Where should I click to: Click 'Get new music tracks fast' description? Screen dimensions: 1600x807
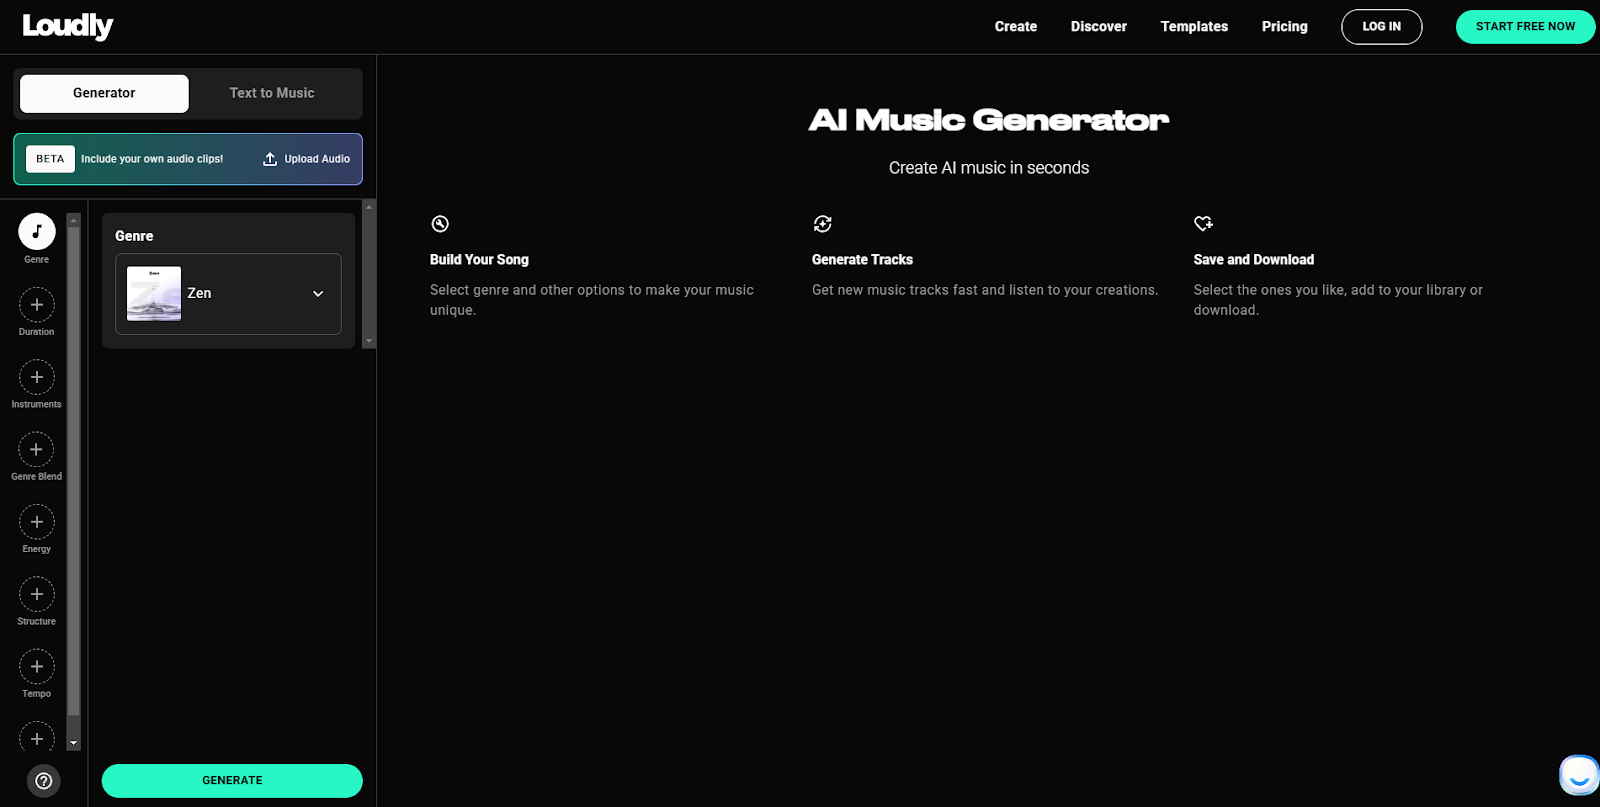(985, 290)
